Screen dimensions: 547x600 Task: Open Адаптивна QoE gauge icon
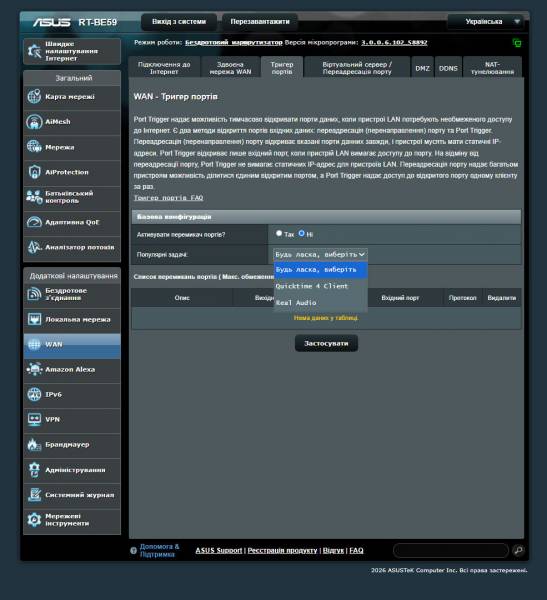34,222
